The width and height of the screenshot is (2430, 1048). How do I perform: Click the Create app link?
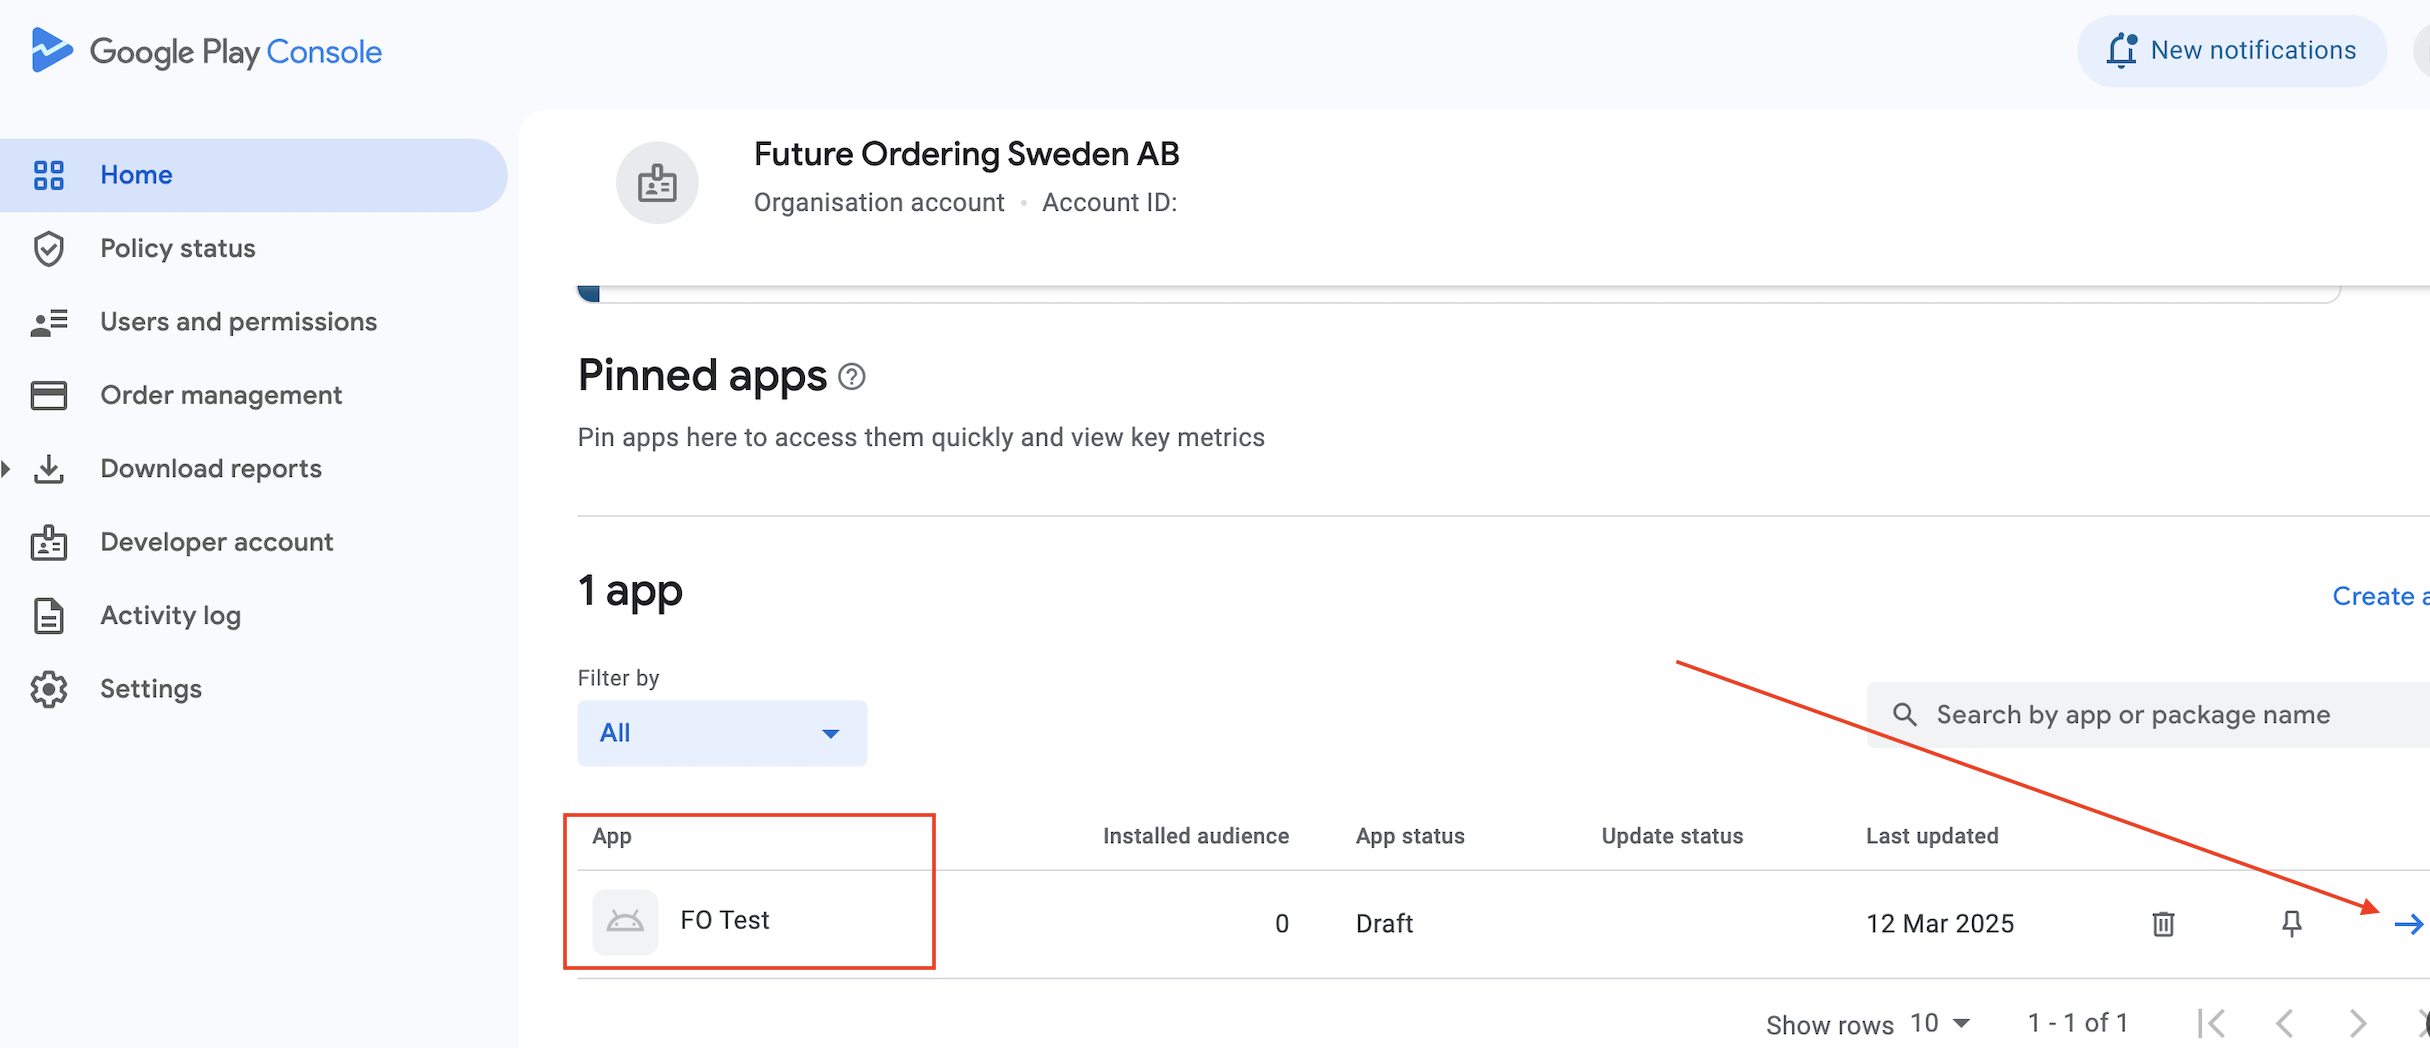click(2380, 596)
